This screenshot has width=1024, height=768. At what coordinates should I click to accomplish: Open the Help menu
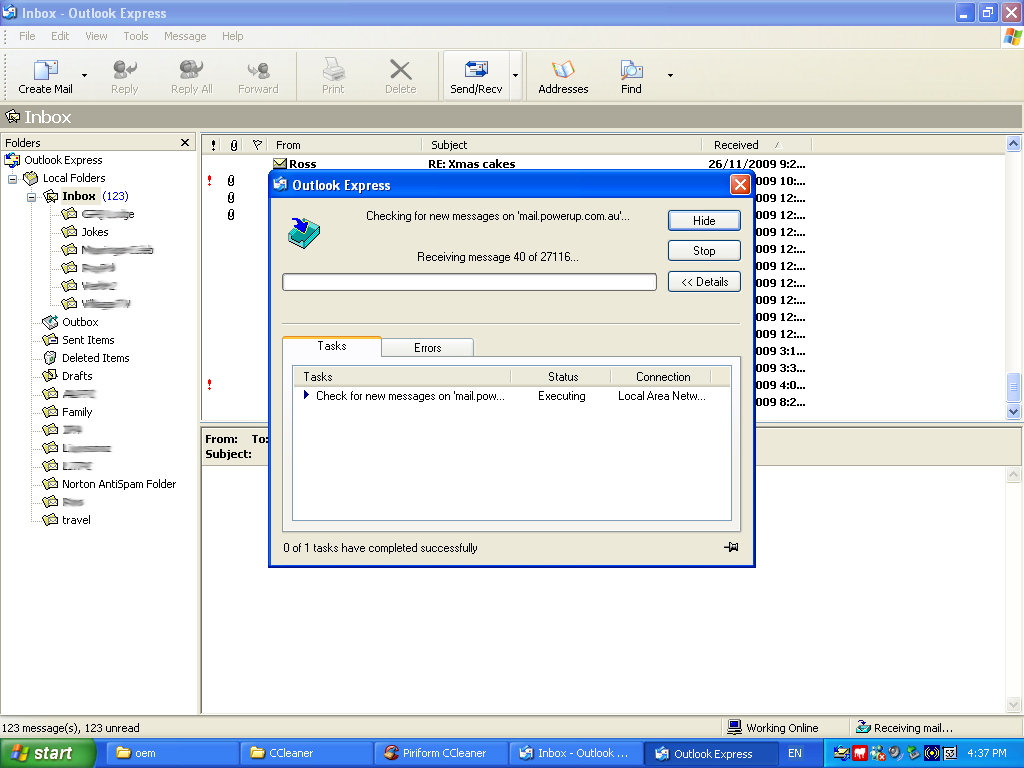pos(232,36)
